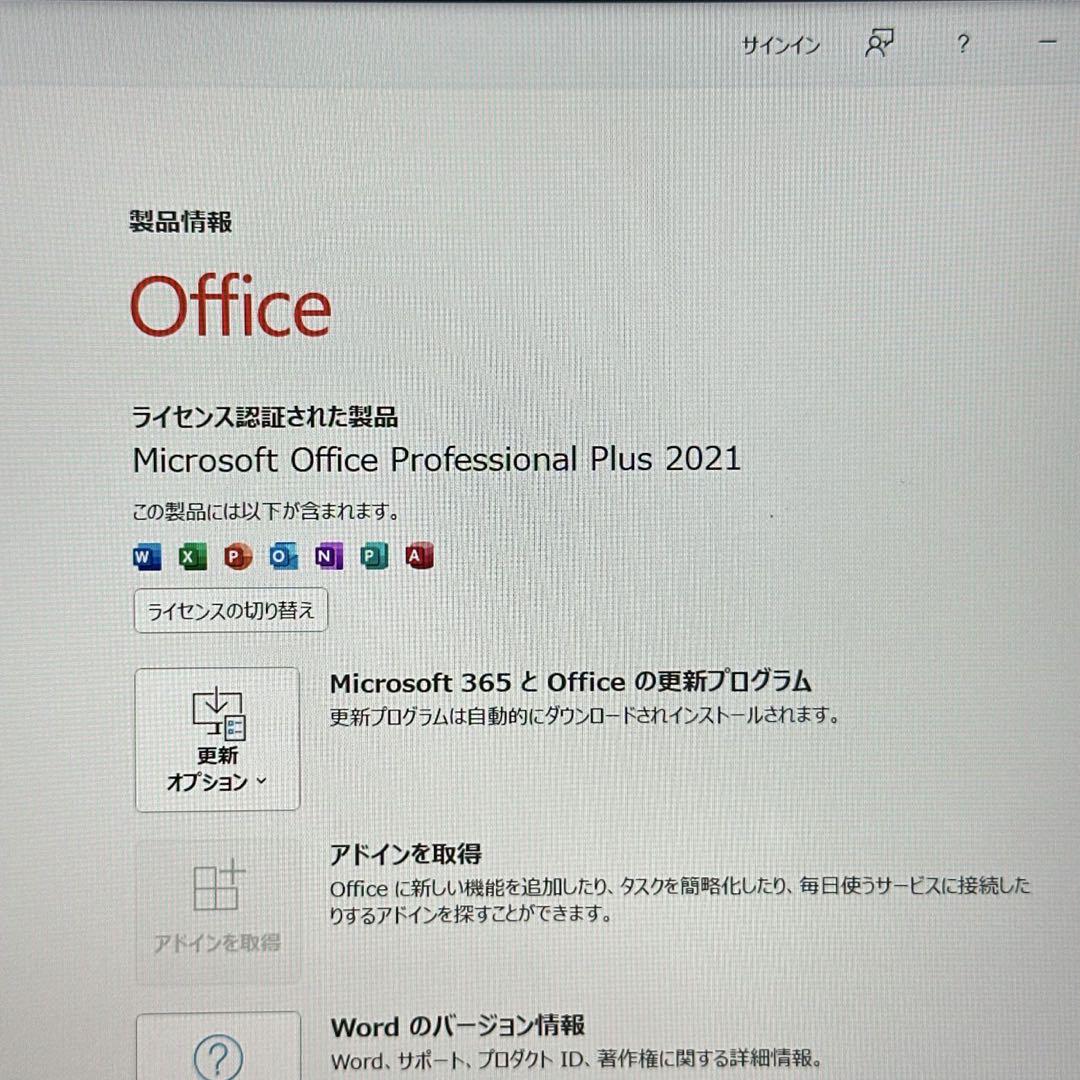Click この製品には以下が含まれます text
The height and width of the screenshot is (1080, 1080).
click(x=265, y=511)
